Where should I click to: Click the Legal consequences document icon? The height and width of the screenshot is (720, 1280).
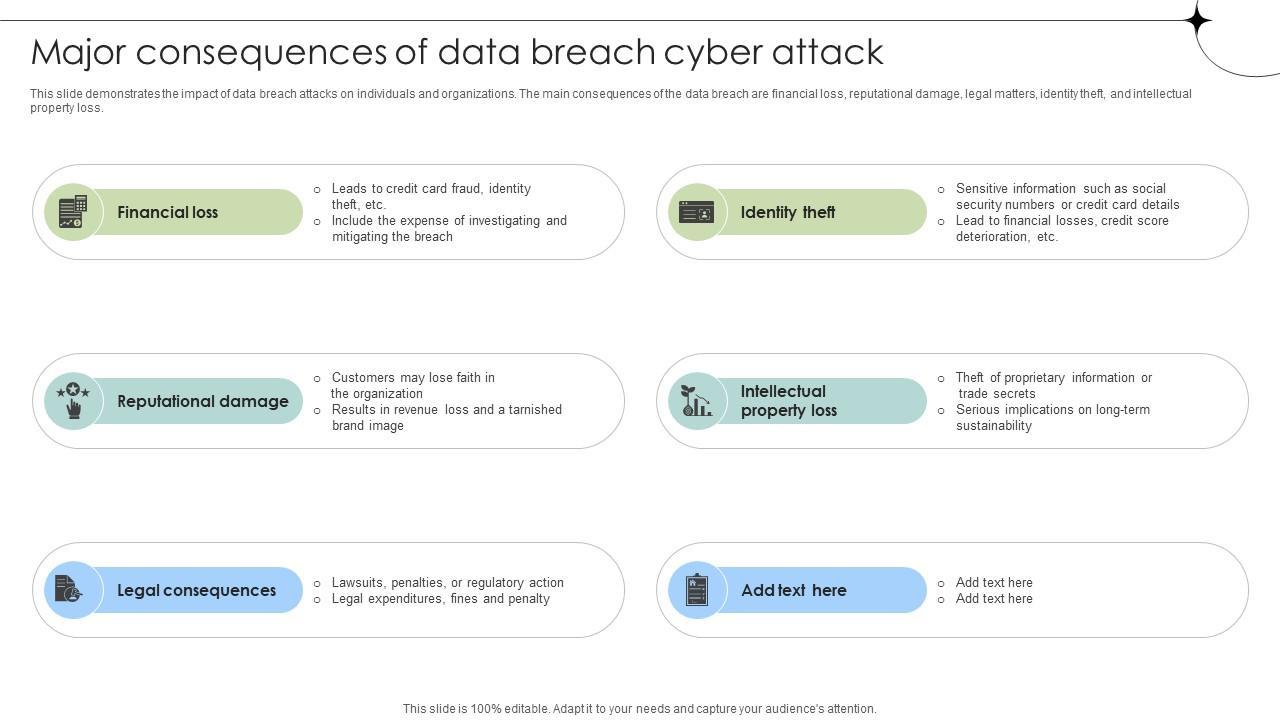pos(69,590)
